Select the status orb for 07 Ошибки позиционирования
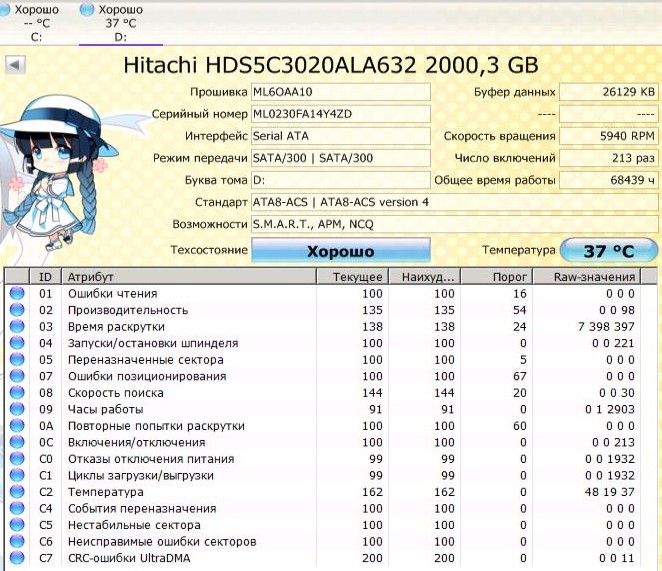Image resolution: width=662 pixels, height=571 pixels. [17, 376]
